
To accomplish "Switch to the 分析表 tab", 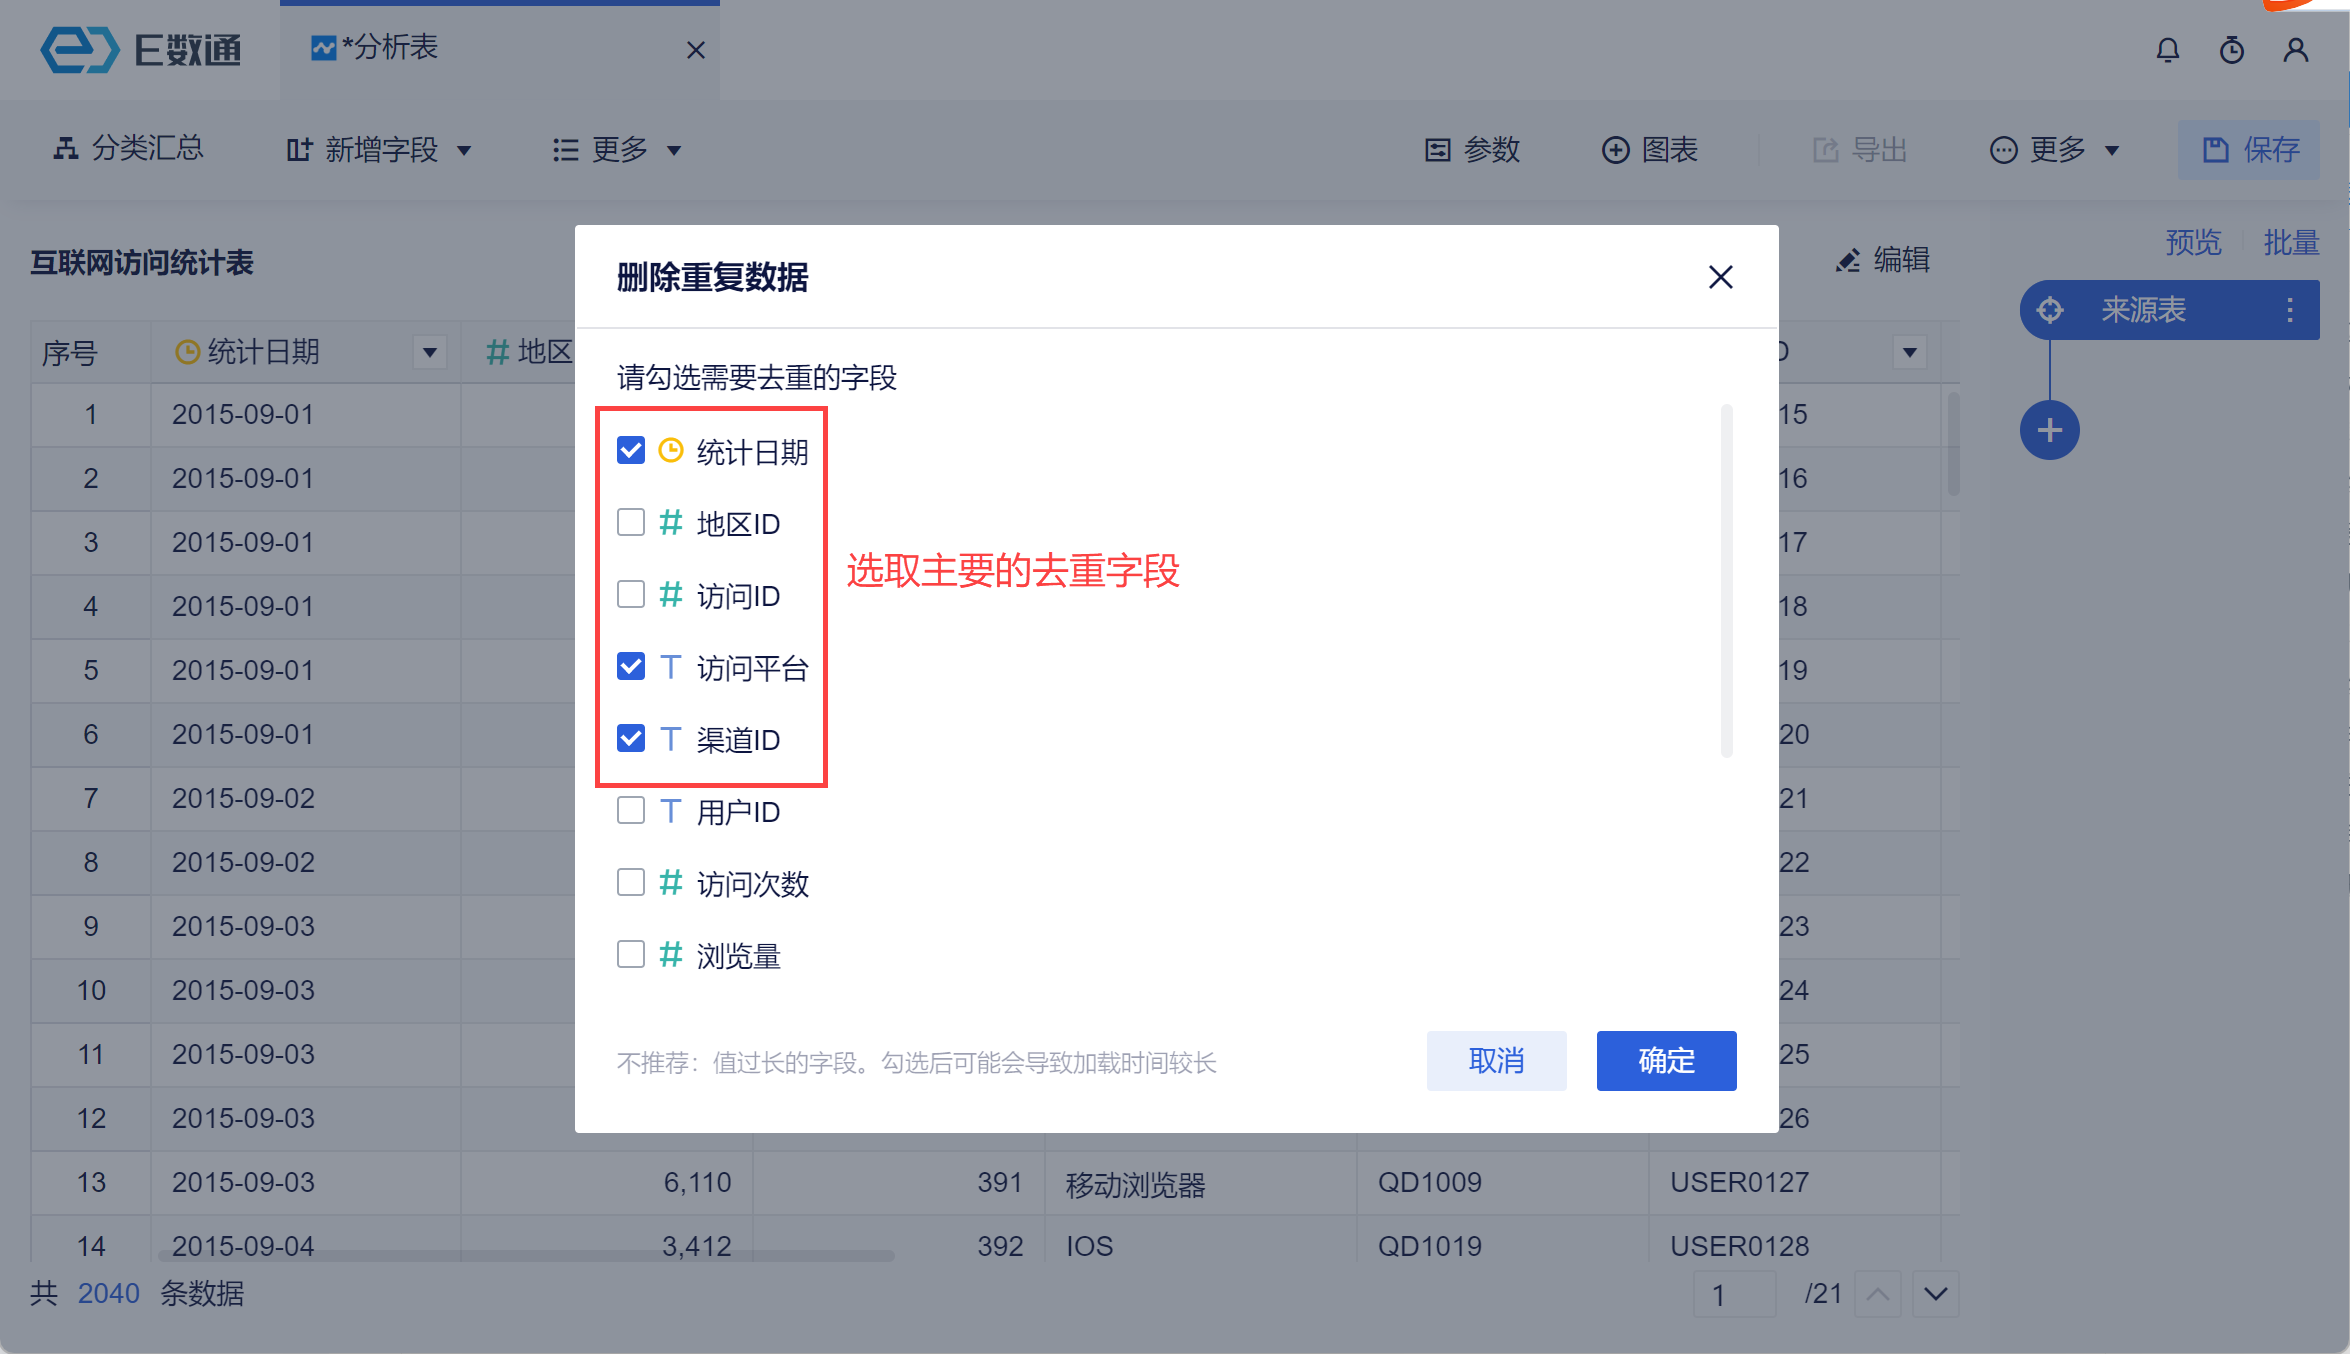I will coord(390,48).
